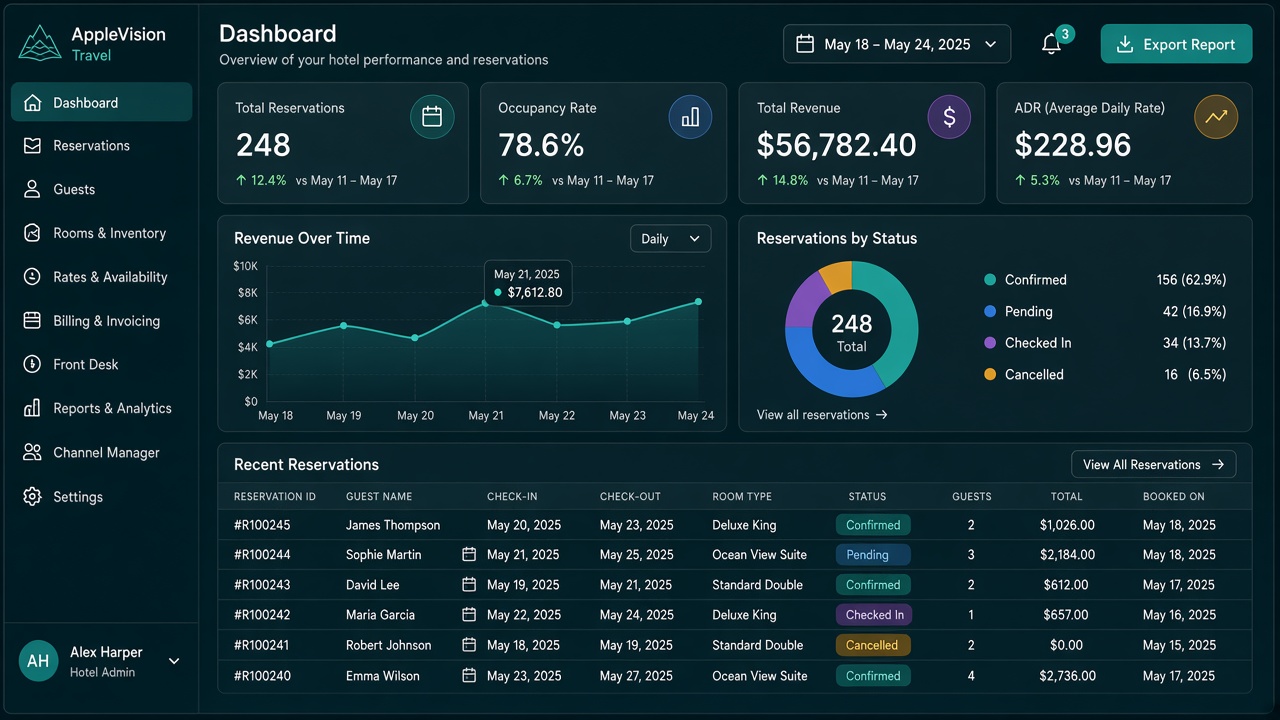Click reservation ID #R100245

[262, 525]
